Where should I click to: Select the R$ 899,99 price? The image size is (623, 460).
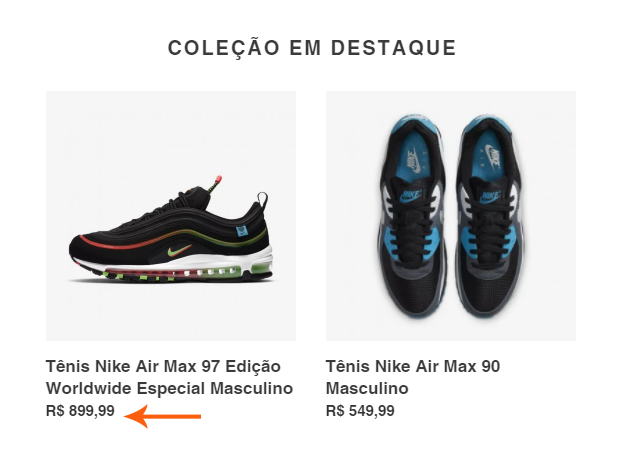tap(80, 410)
